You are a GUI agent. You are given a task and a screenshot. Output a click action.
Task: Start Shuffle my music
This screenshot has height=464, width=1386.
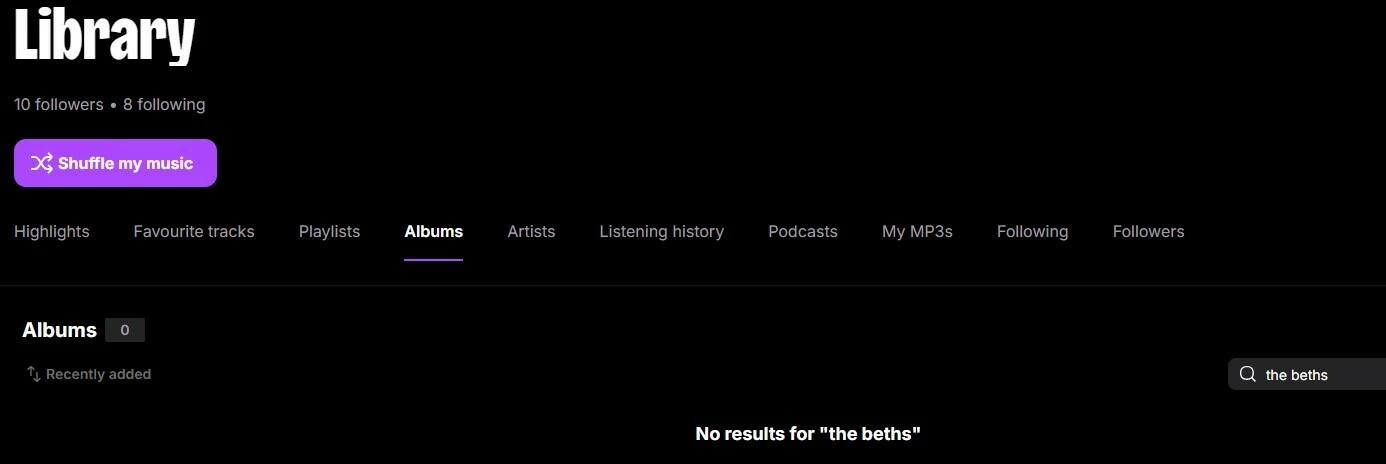(115, 163)
